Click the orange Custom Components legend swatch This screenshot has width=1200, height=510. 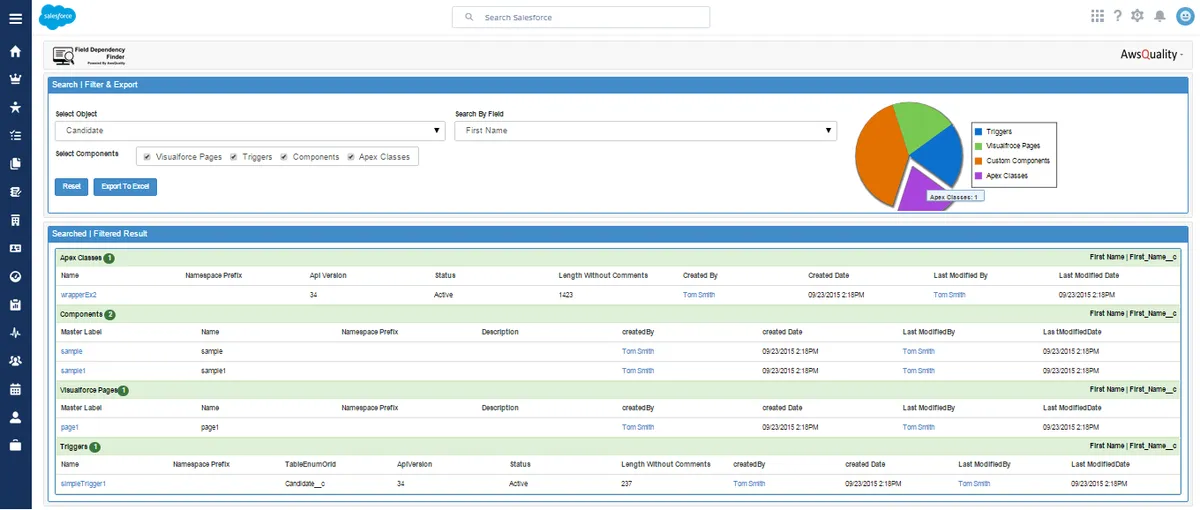click(979, 161)
